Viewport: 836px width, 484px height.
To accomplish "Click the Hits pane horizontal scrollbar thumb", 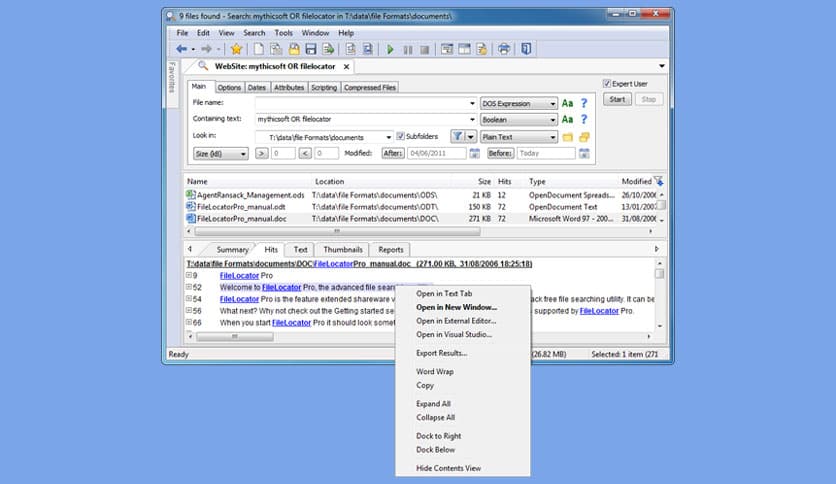I will pyautogui.click(x=235, y=337).
